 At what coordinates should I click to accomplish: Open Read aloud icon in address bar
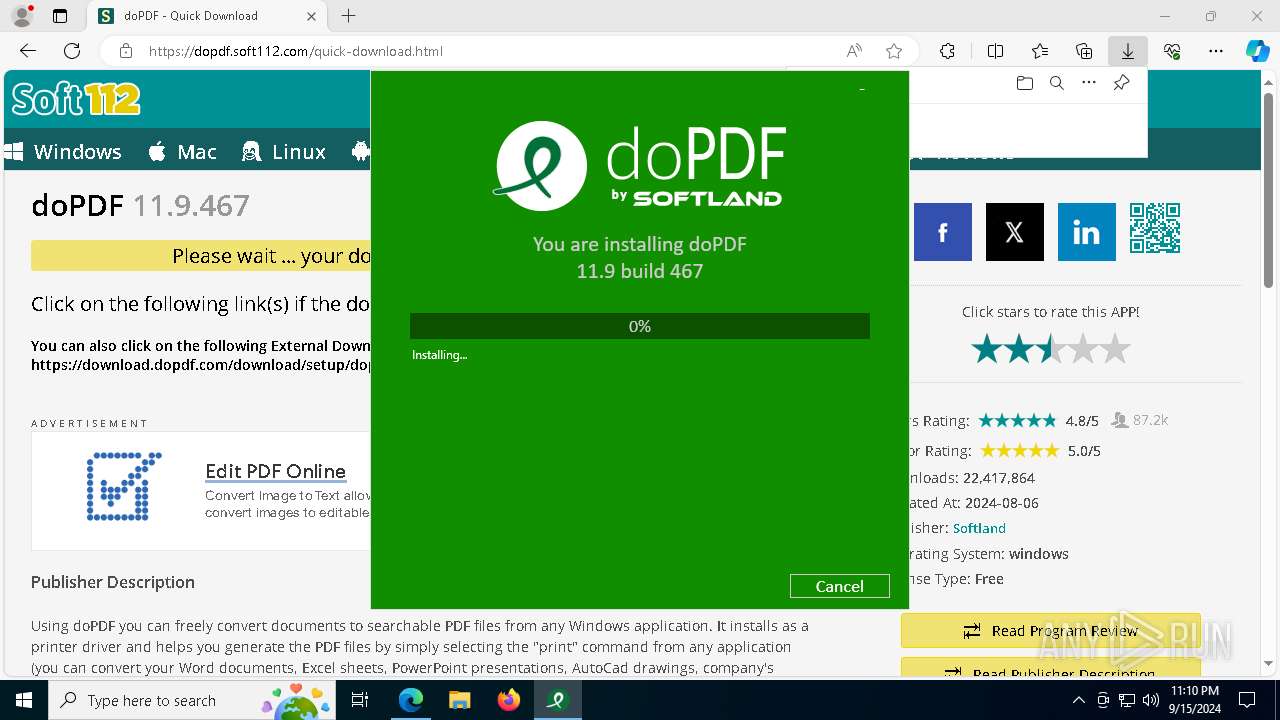(854, 51)
